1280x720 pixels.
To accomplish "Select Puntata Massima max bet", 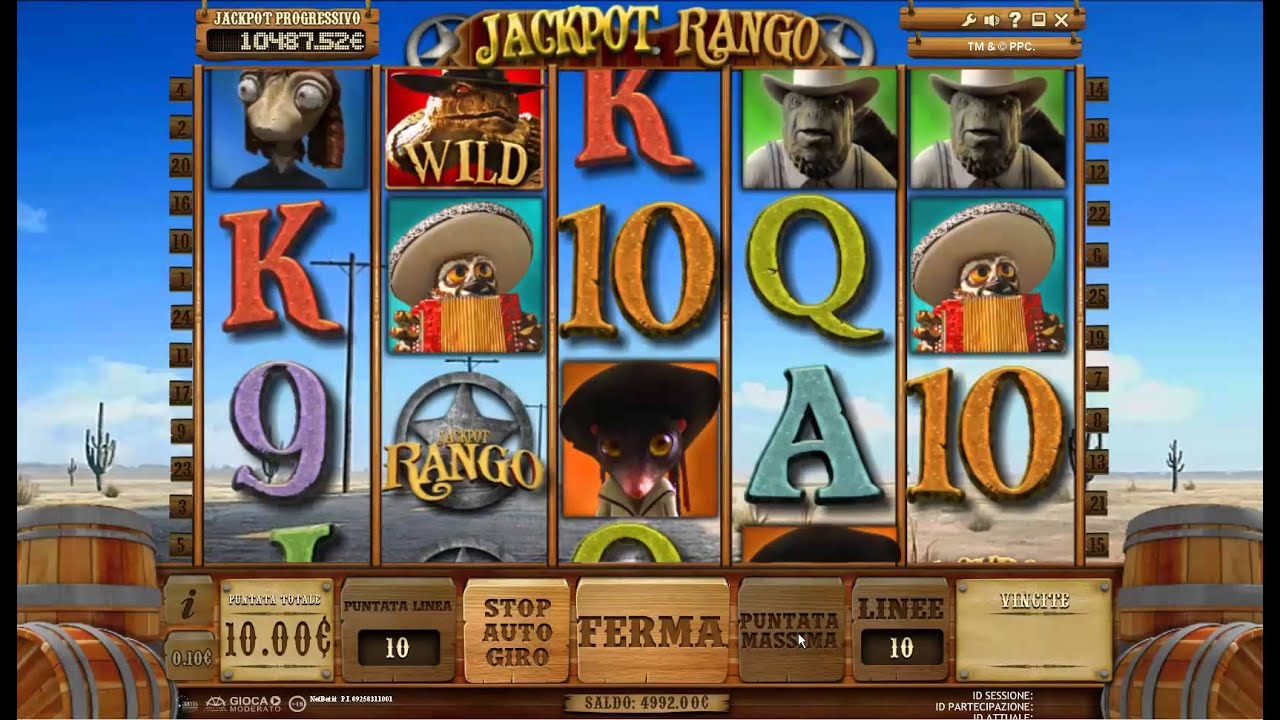I will [789, 631].
